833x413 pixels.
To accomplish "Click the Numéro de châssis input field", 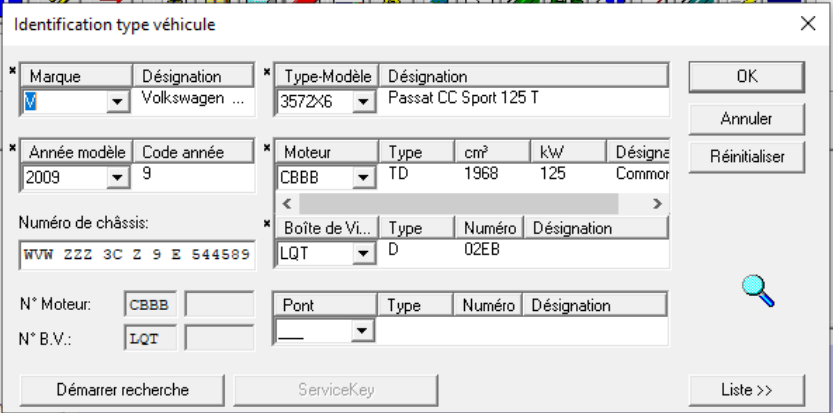I will coord(137,255).
